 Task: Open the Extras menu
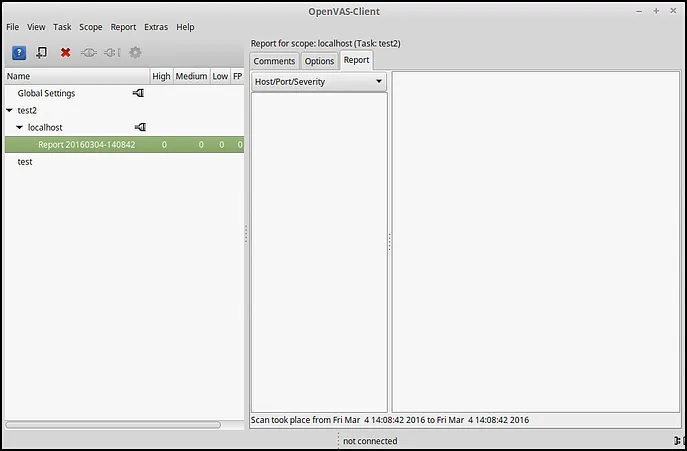click(x=156, y=27)
